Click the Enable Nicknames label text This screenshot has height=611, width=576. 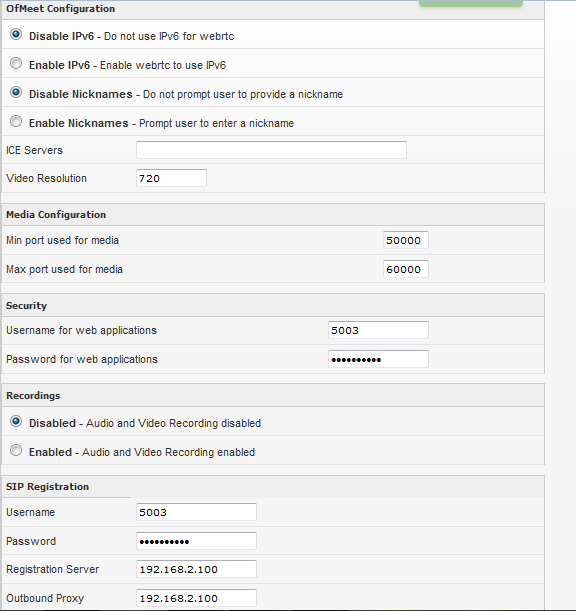coord(78,123)
